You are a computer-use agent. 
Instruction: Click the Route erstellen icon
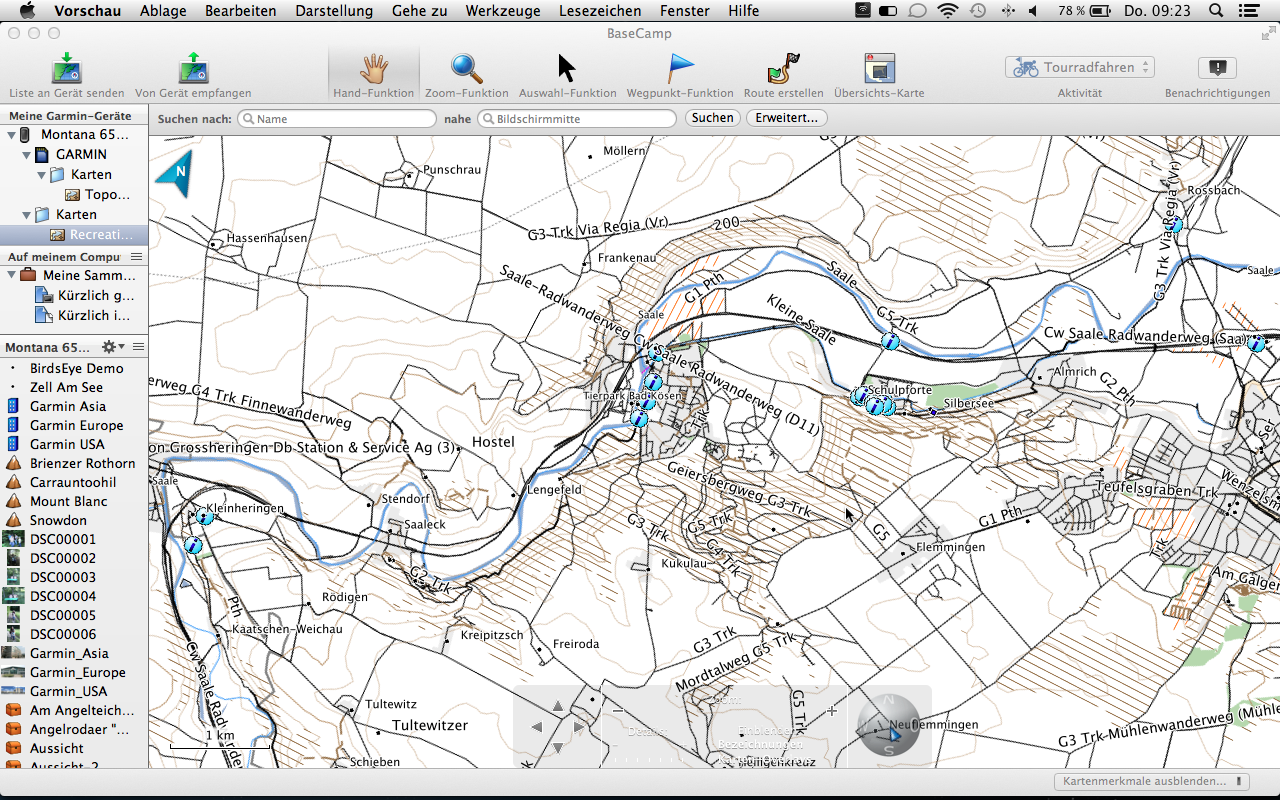coord(783,69)
